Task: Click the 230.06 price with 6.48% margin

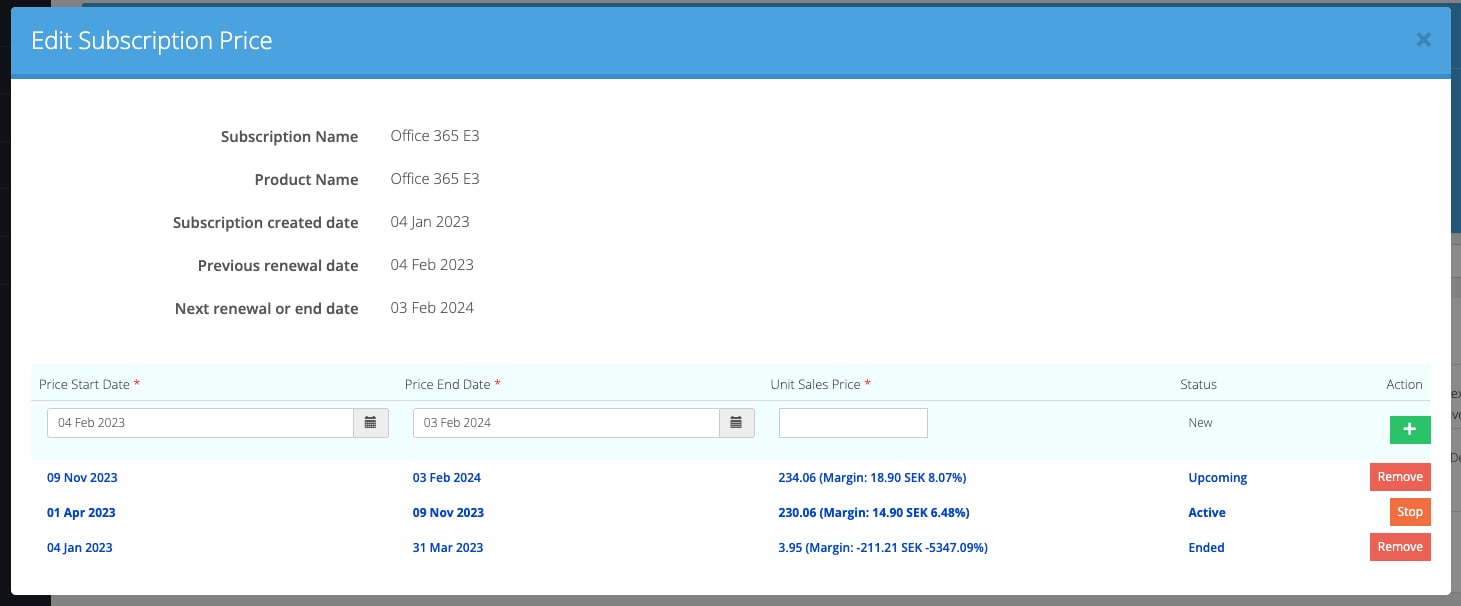Action: tap(873, 513)
